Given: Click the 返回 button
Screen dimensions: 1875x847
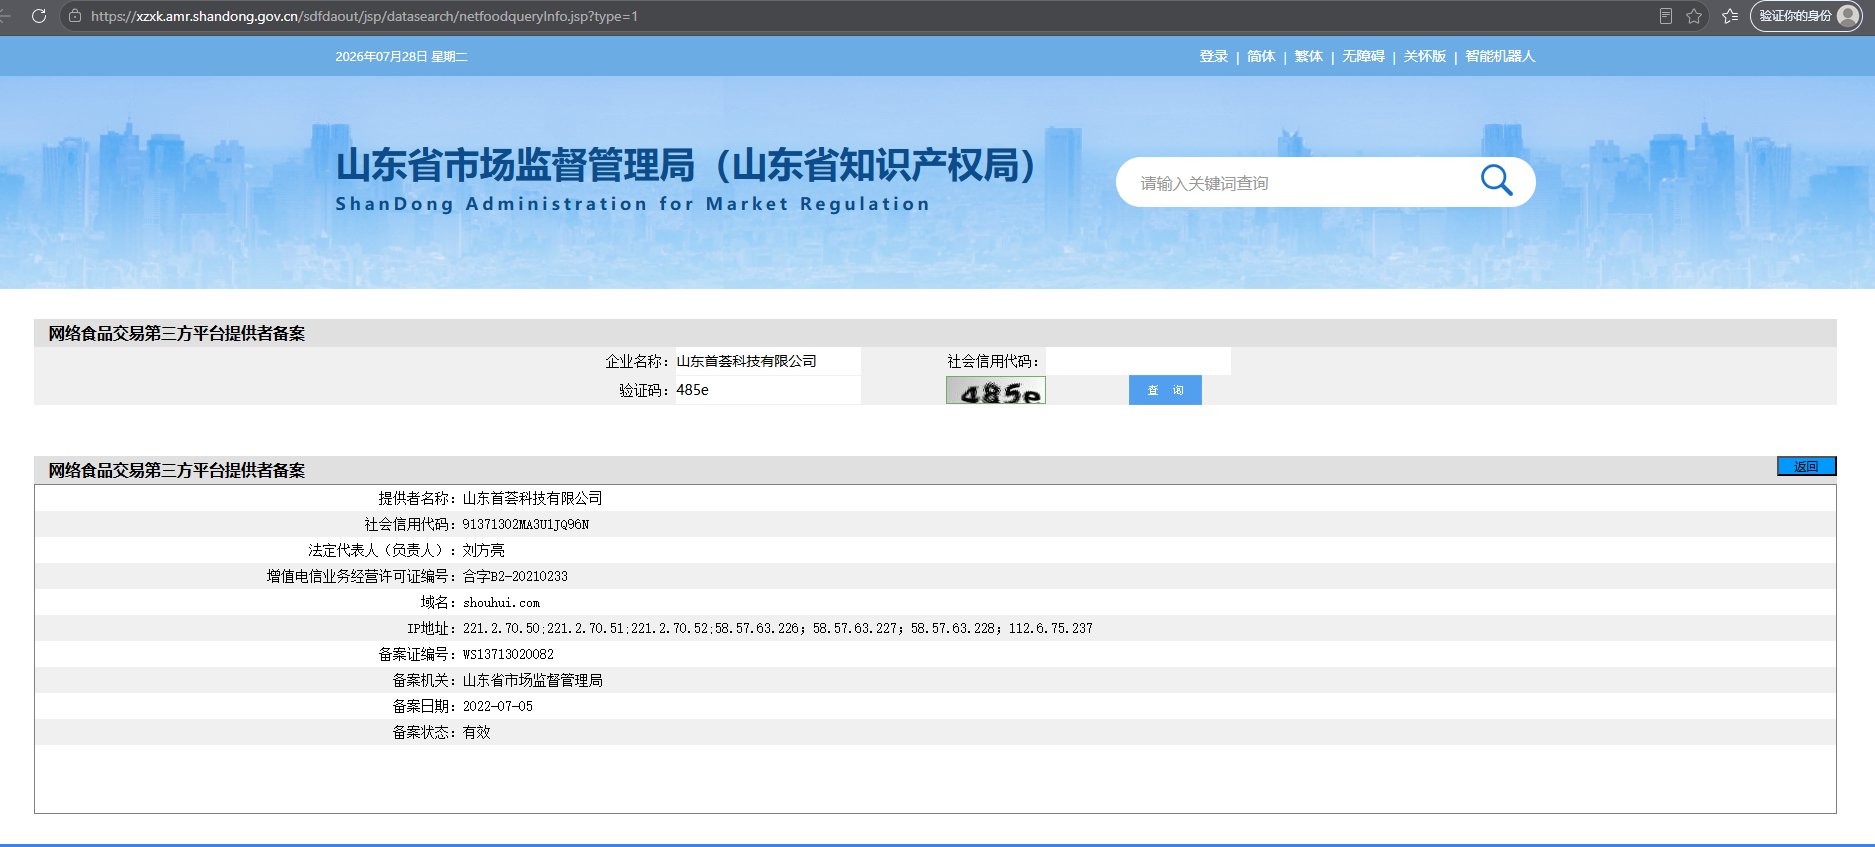Looking at the screenshot, I should click(x=1806, y=466).
